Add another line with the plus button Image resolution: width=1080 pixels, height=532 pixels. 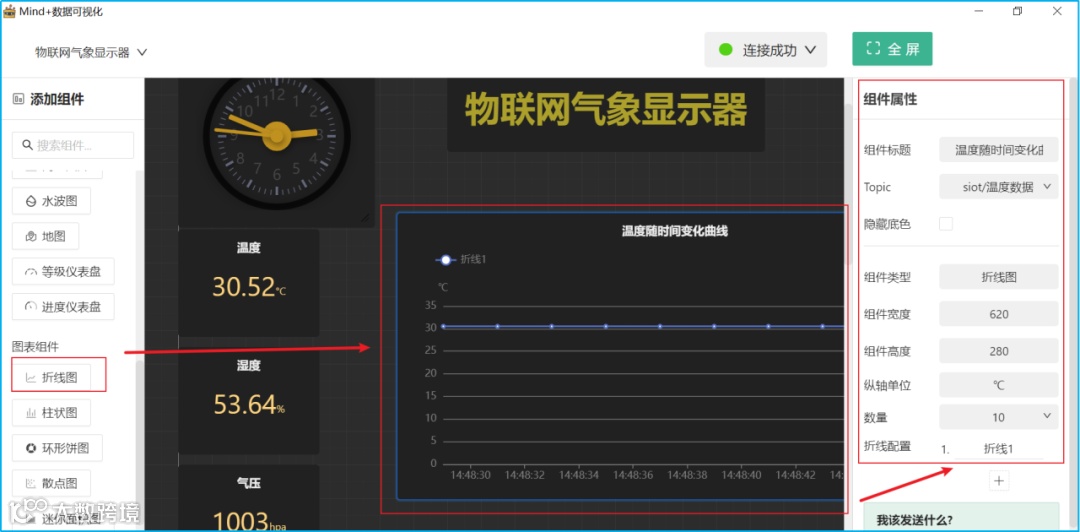[999, 480]
